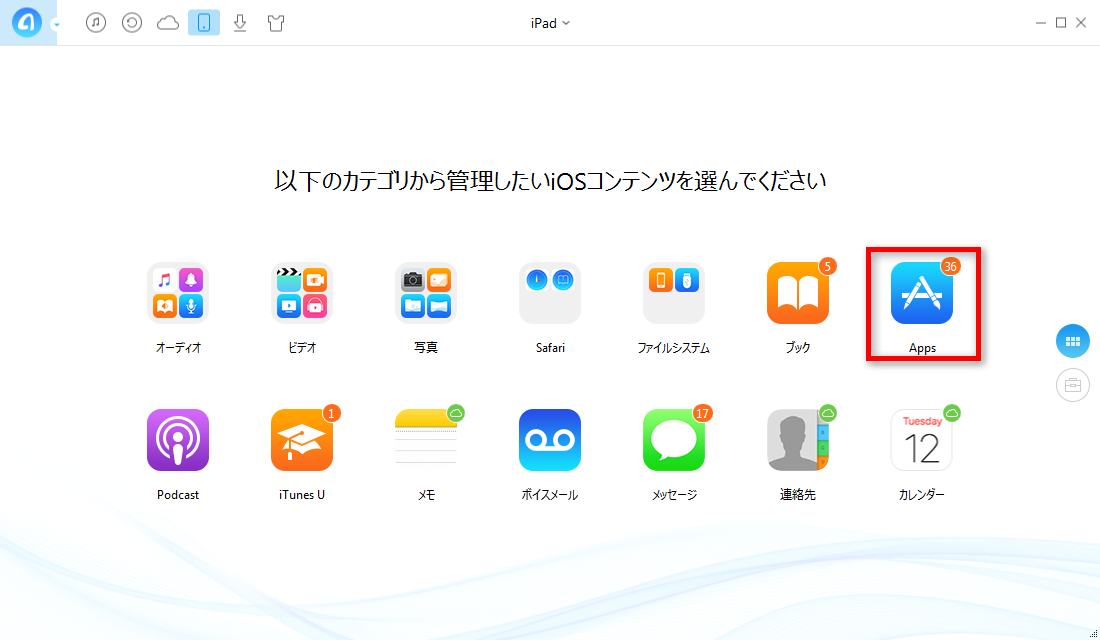1100x640 pixels.
Task: Open the skin theme shirt icon
Action: click(276, 22)
